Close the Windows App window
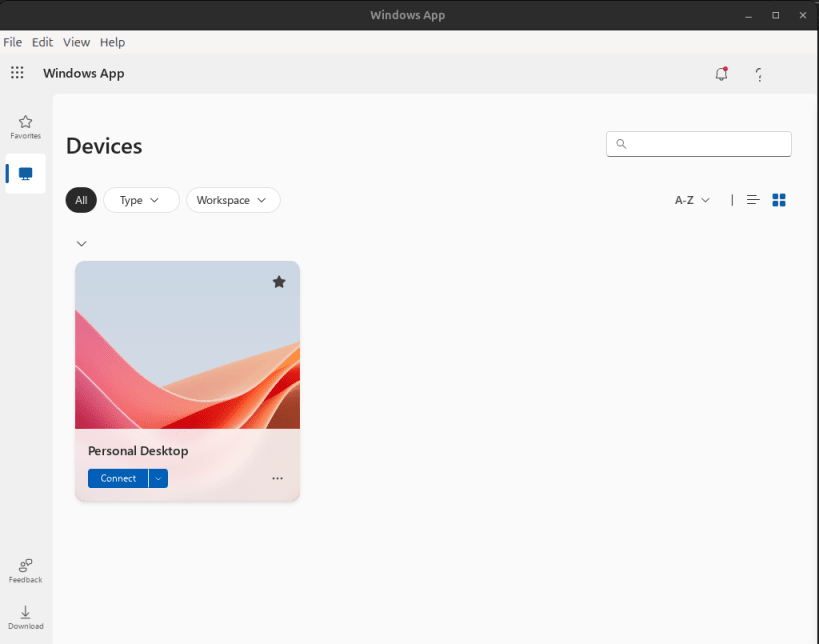 803,16
